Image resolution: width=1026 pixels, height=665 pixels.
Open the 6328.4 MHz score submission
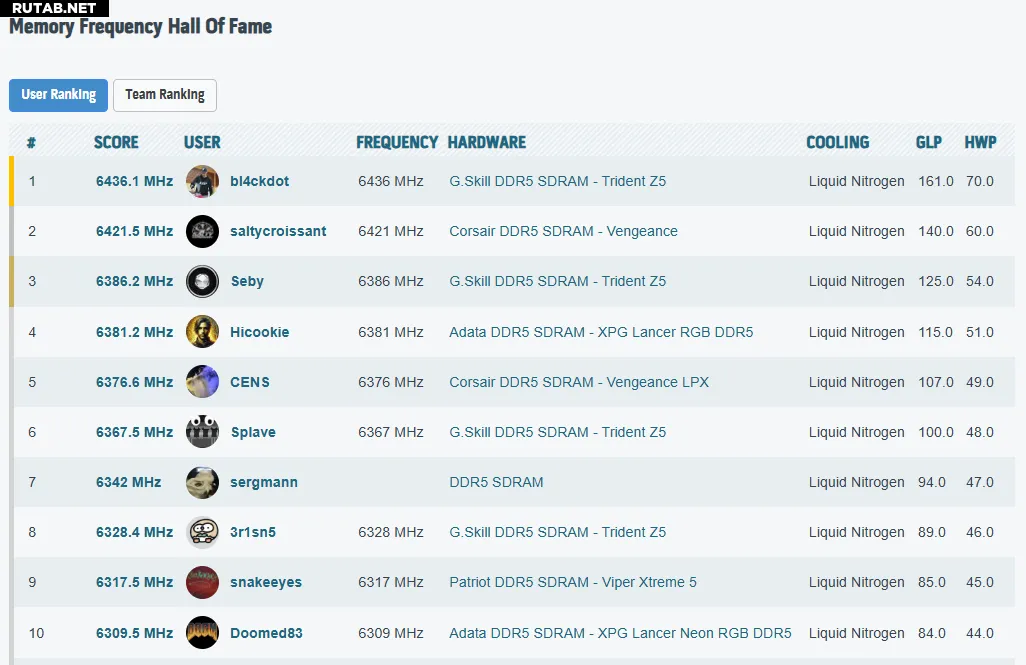134,532
